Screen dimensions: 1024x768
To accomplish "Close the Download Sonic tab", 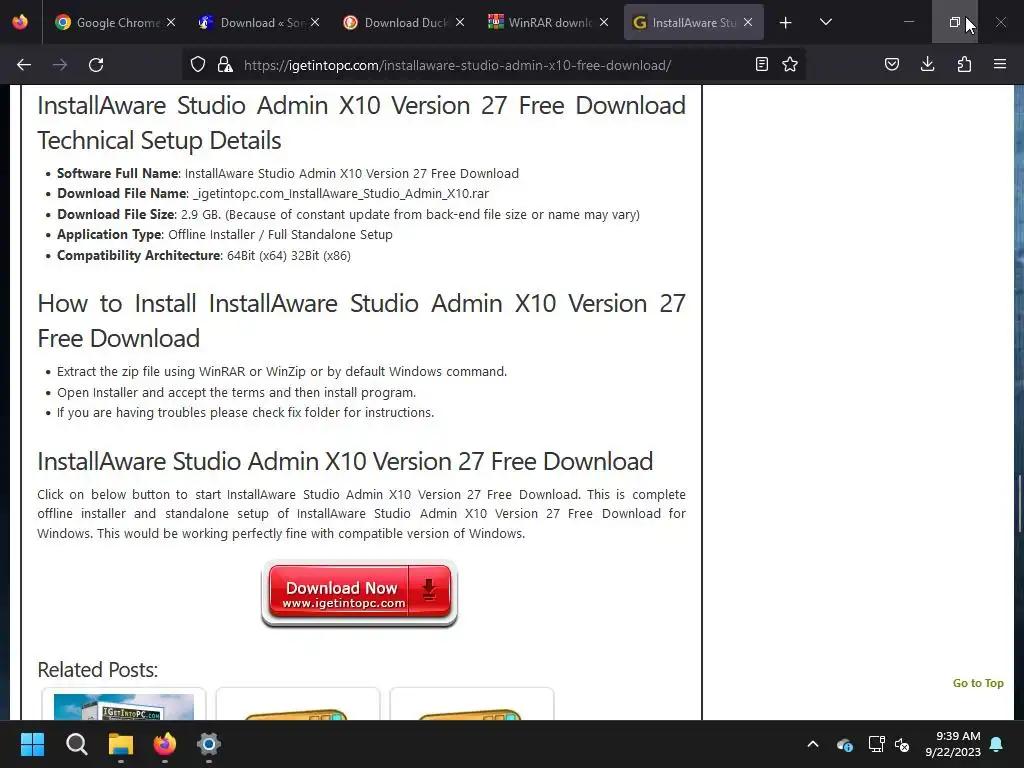I will coord(315,22).
